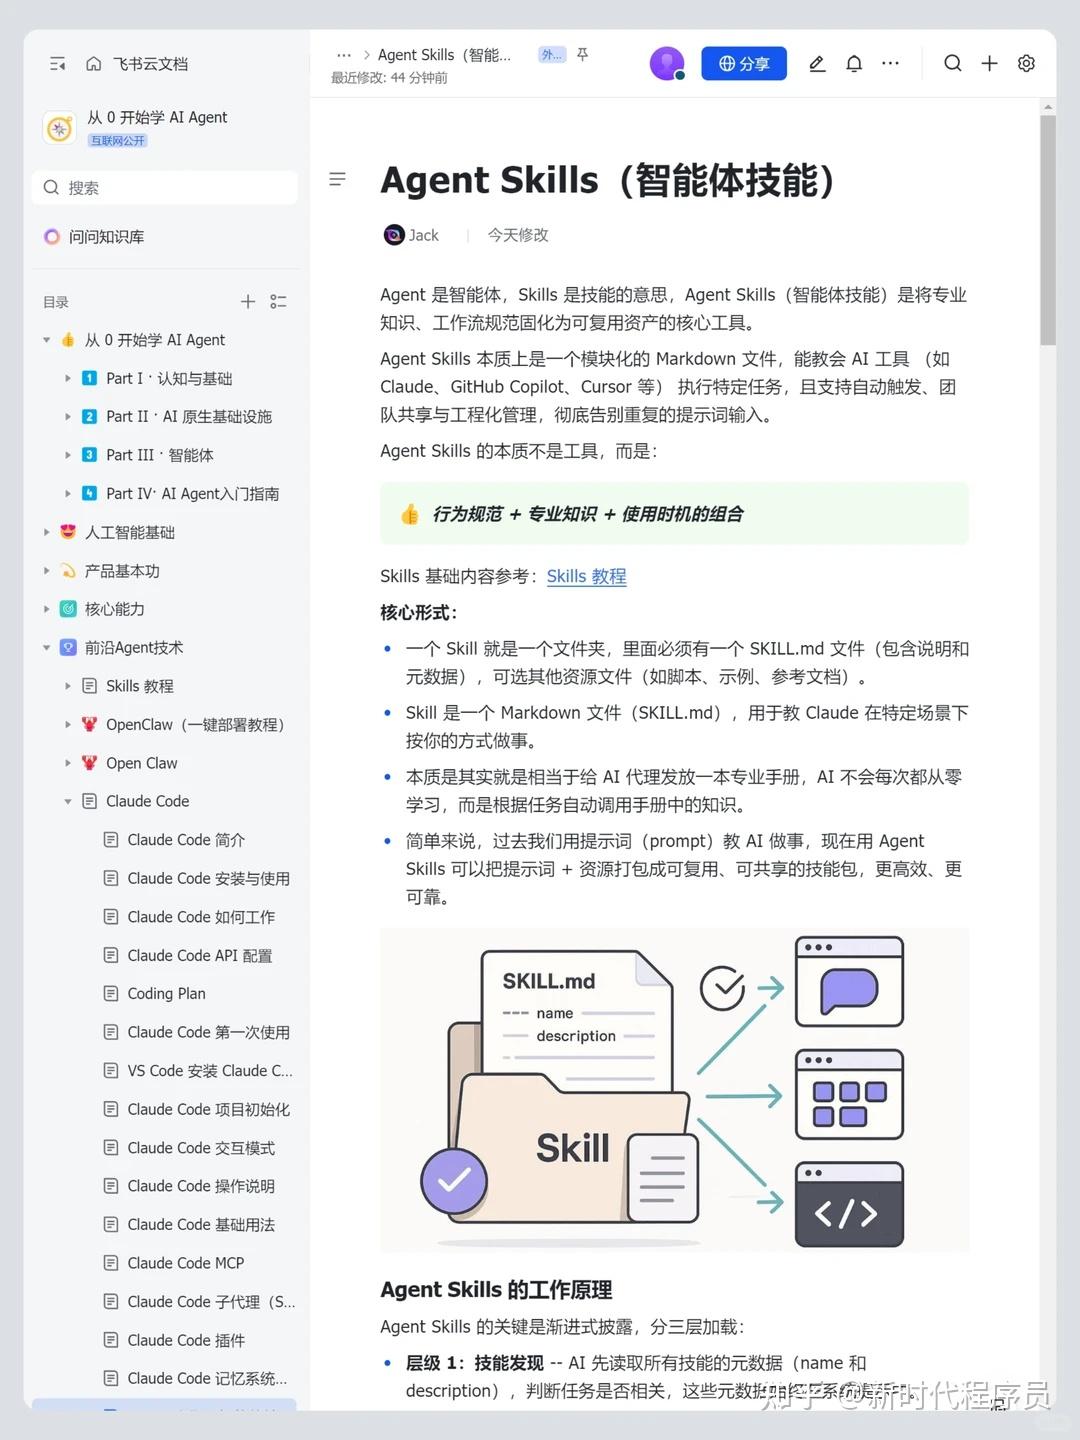
Task: Click the SKILL.md illustration image
Action: [x=674, y=1090]
